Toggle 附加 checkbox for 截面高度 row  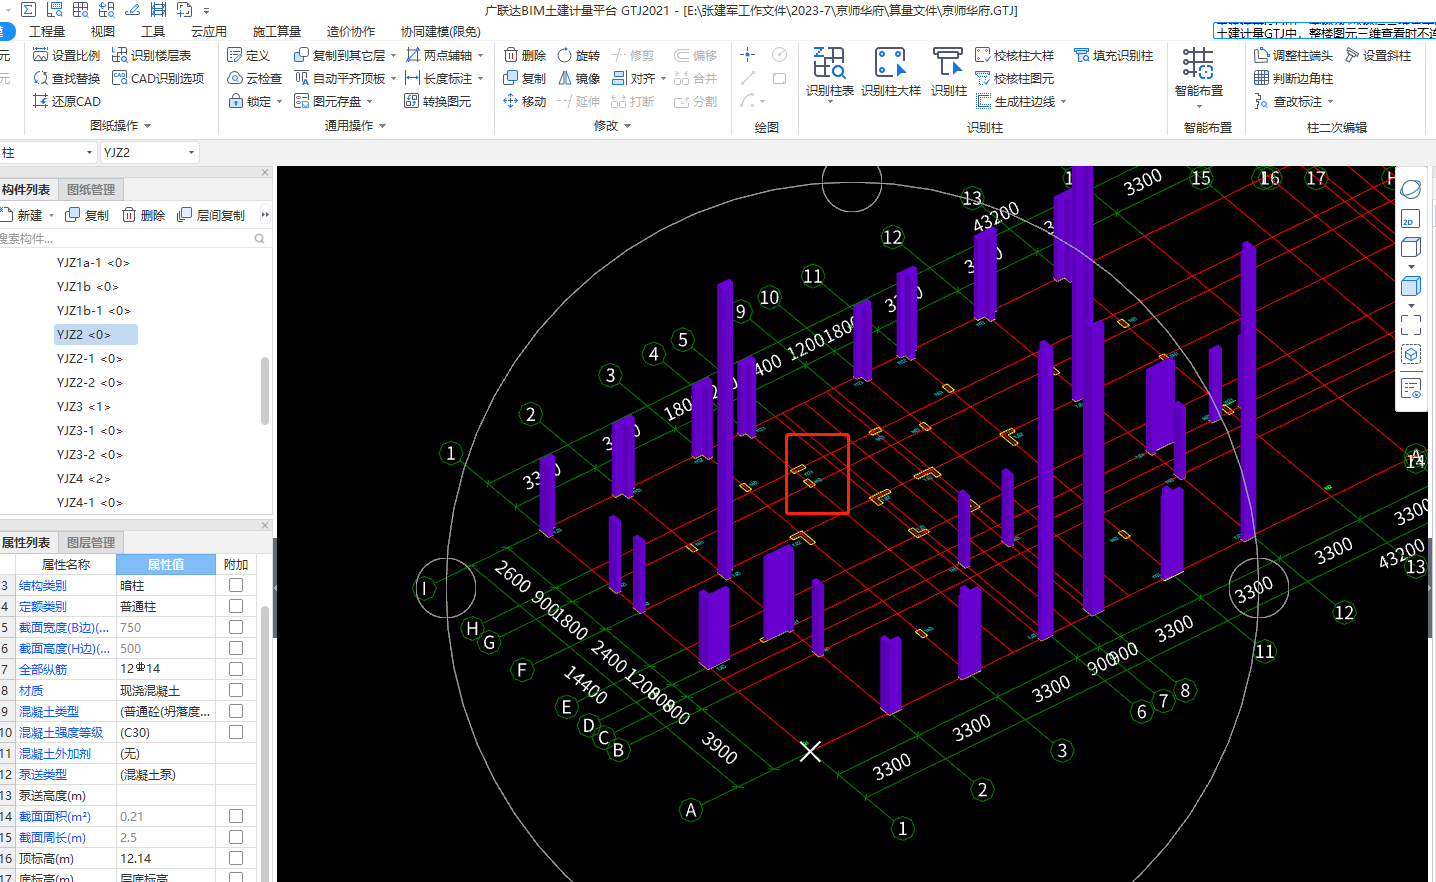[x=236, y=648]
